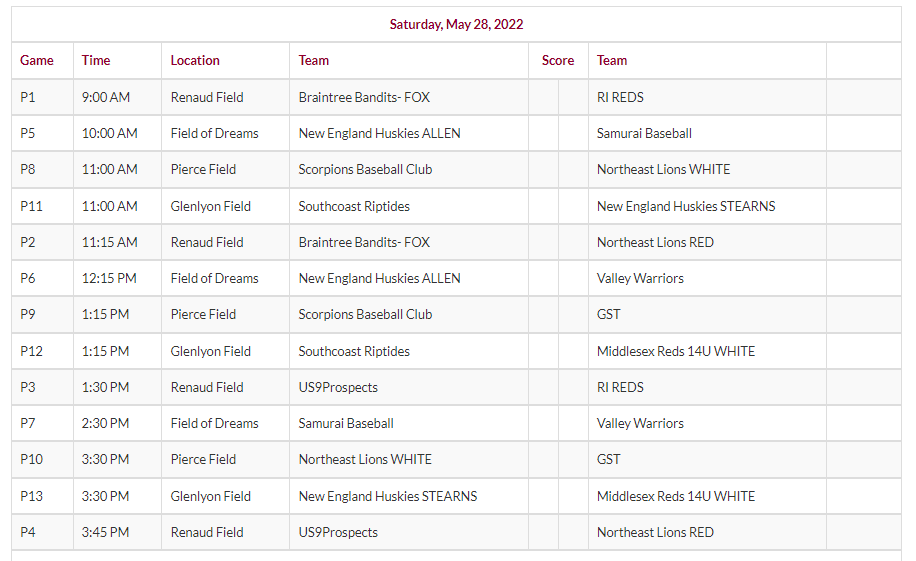Select RI REDS in the 9:00 AM game
The height and width of the screenshot is (561, 916).
pos(620,97)
